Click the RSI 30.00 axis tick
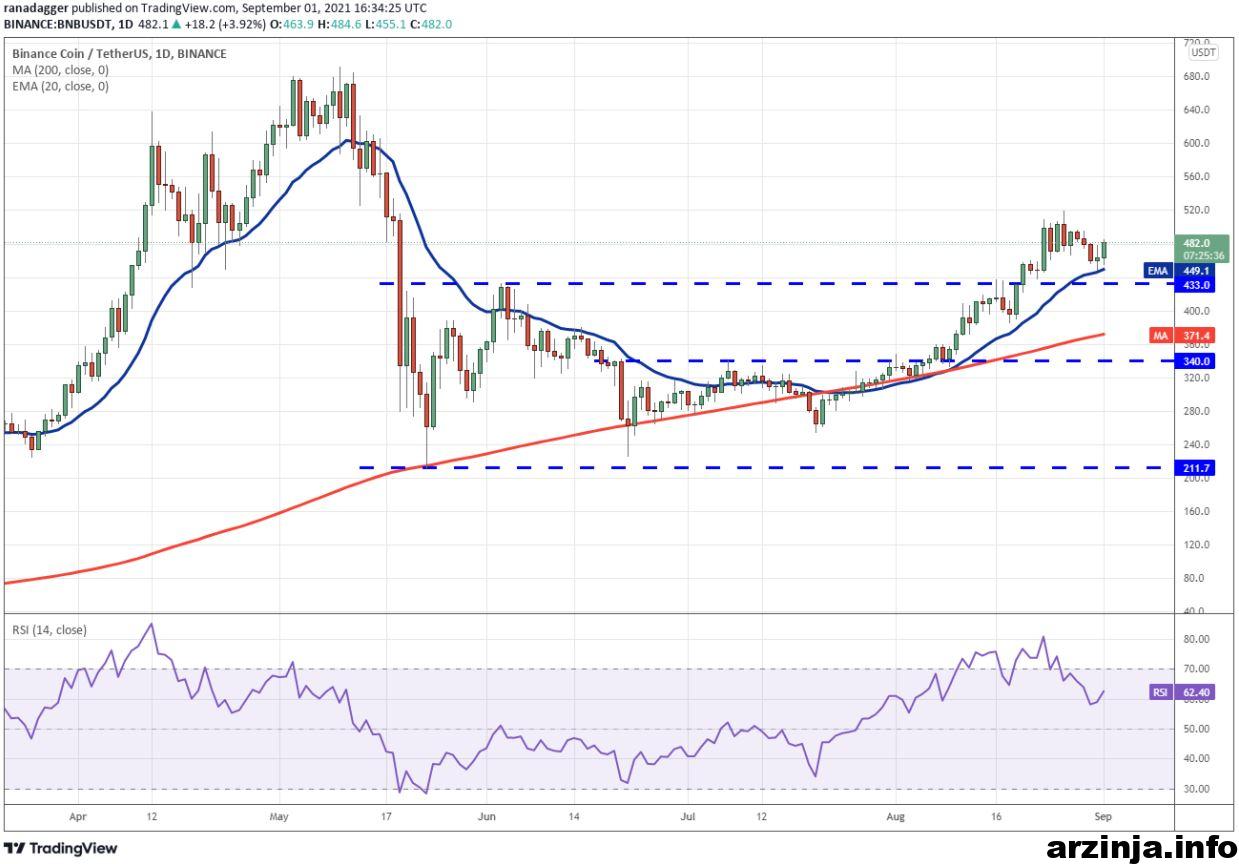Viewport: 1239px width, 864px height. click(1197, 789)
